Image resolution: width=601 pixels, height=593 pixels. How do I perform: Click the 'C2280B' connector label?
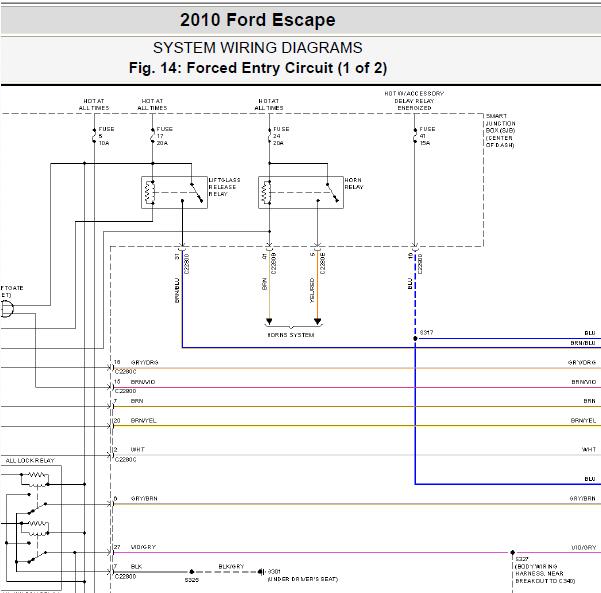(274, 263)
